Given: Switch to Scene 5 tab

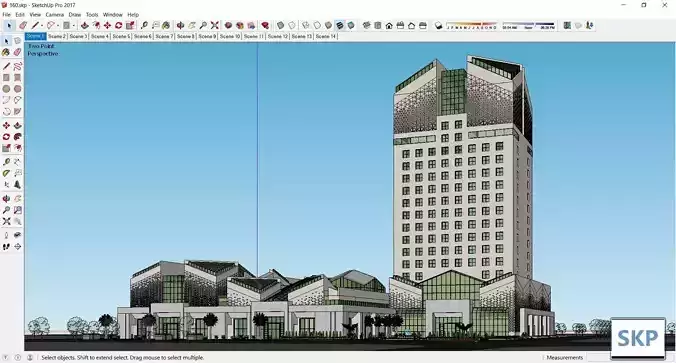Looking at the screenshot, I should pyautogui.click(x=121, y=36).
